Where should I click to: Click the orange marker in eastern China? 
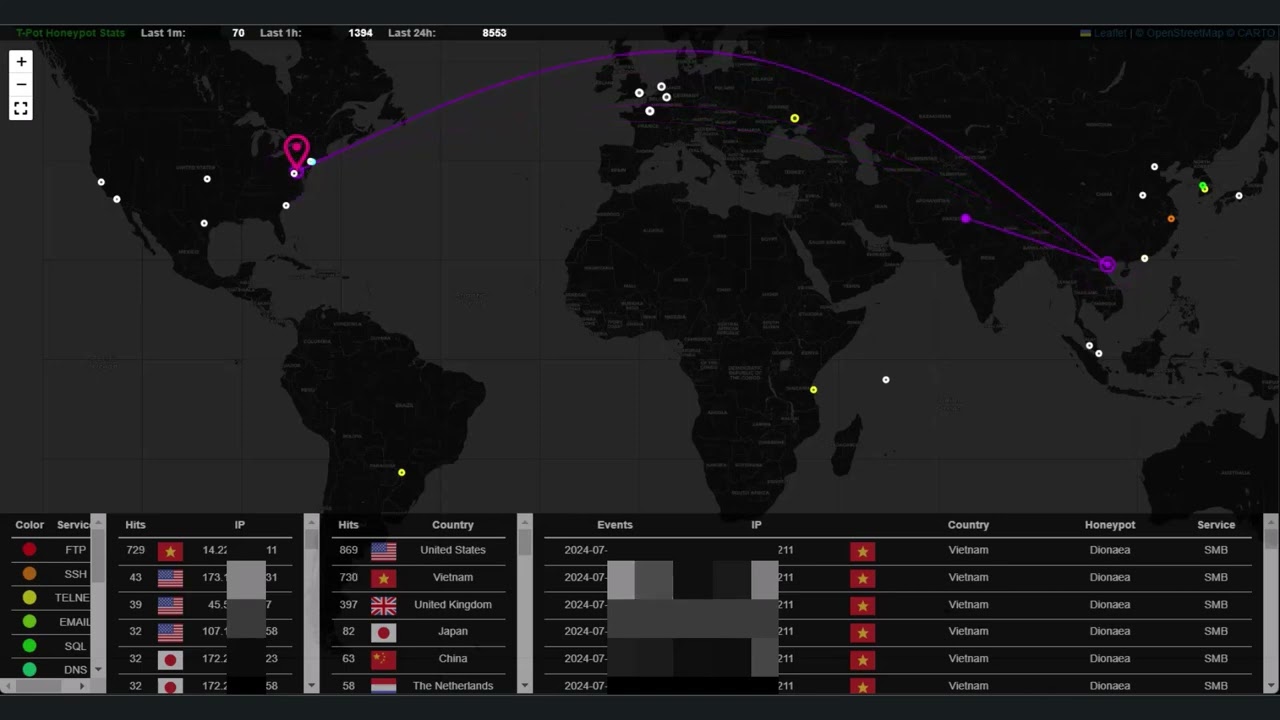click(x=1171, y=218)
